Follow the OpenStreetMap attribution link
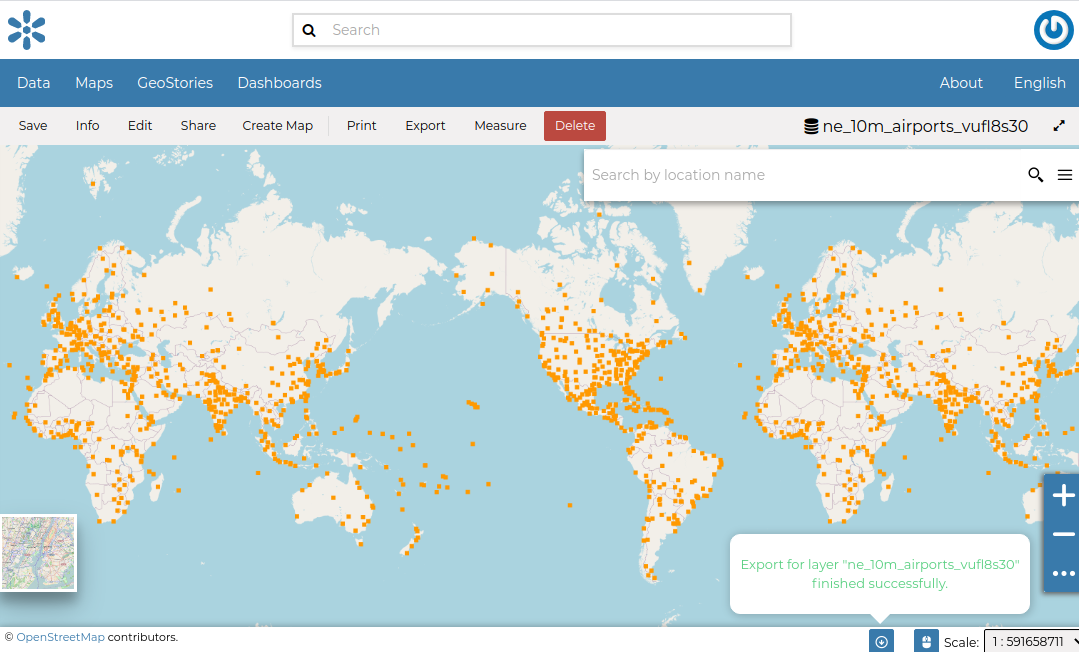 60,637
